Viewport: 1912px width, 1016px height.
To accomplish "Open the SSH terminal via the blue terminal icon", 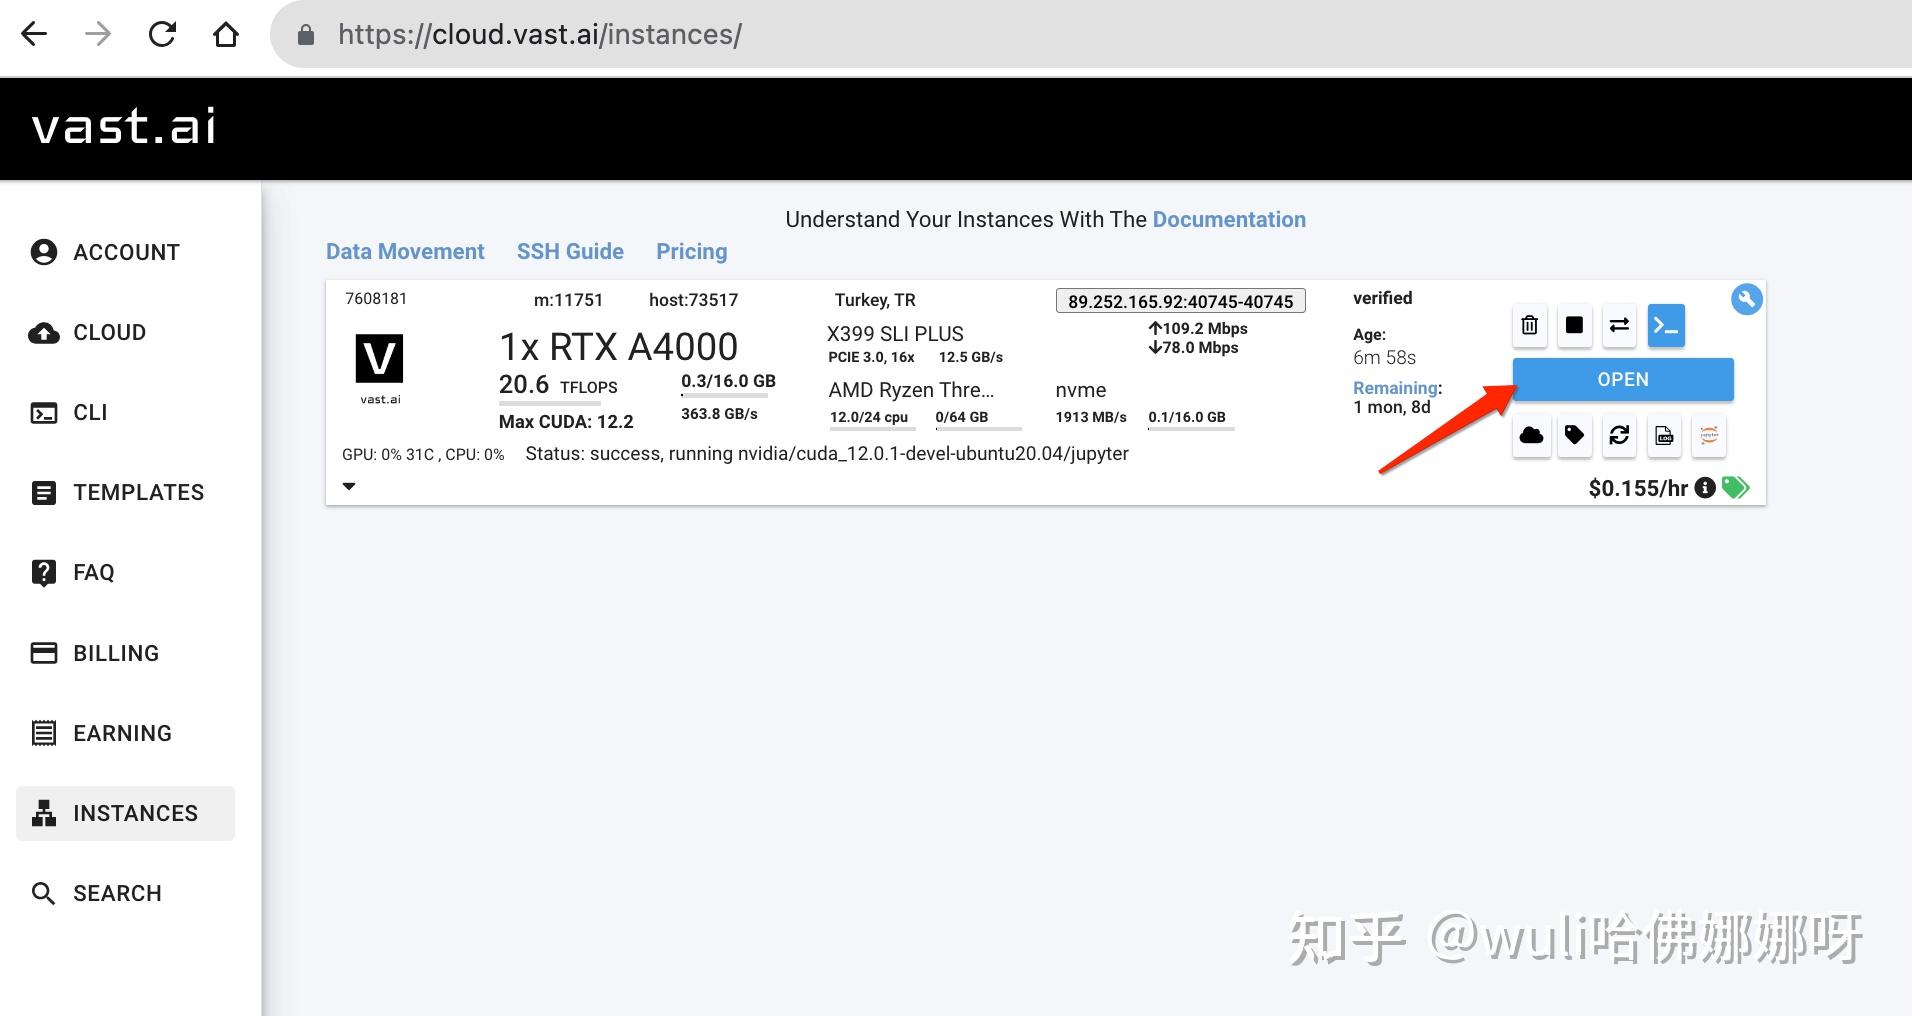I will click(x=1665, y=325).
